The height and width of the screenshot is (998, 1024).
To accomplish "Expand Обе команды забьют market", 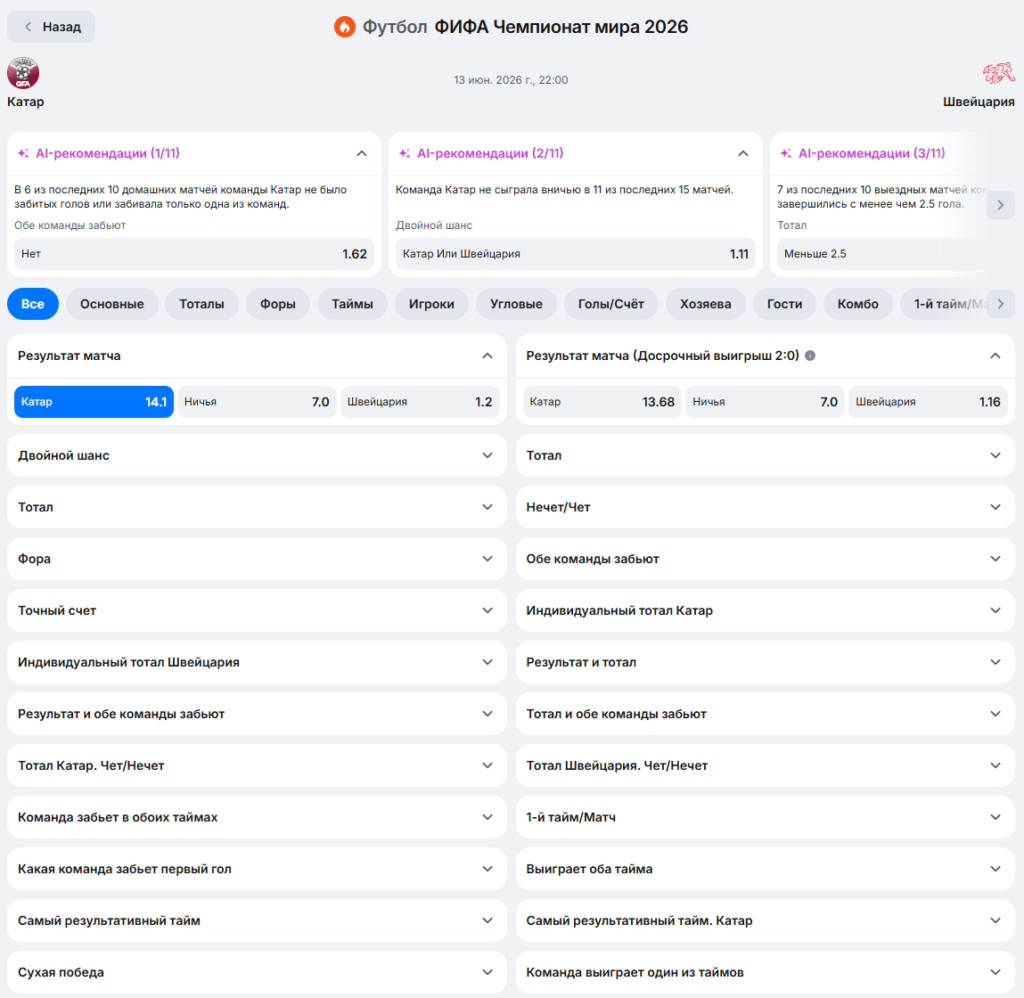I will 765,558.
